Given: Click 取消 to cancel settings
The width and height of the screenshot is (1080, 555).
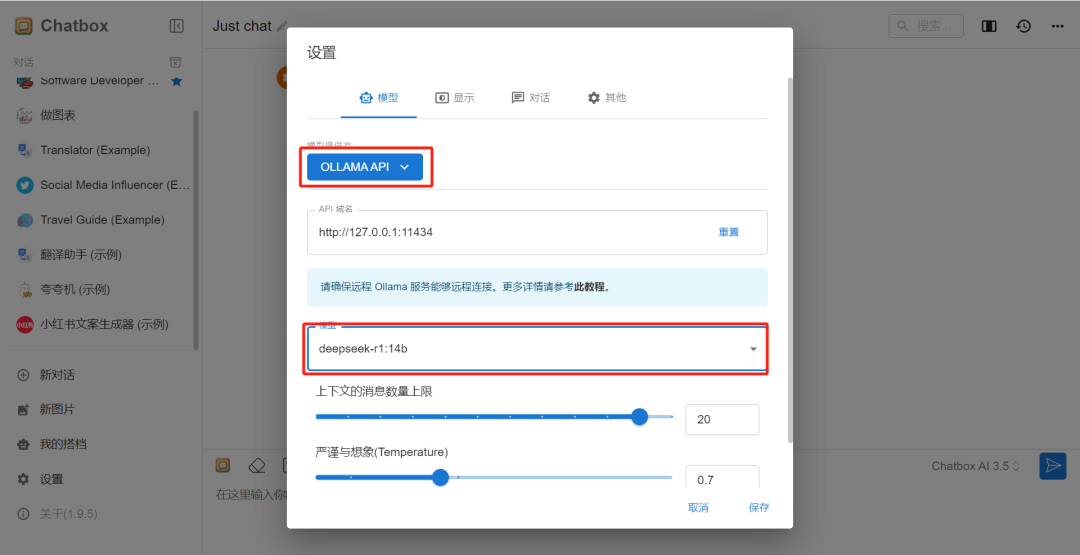Looking at the screenshot, I should (x=698, y=507).
